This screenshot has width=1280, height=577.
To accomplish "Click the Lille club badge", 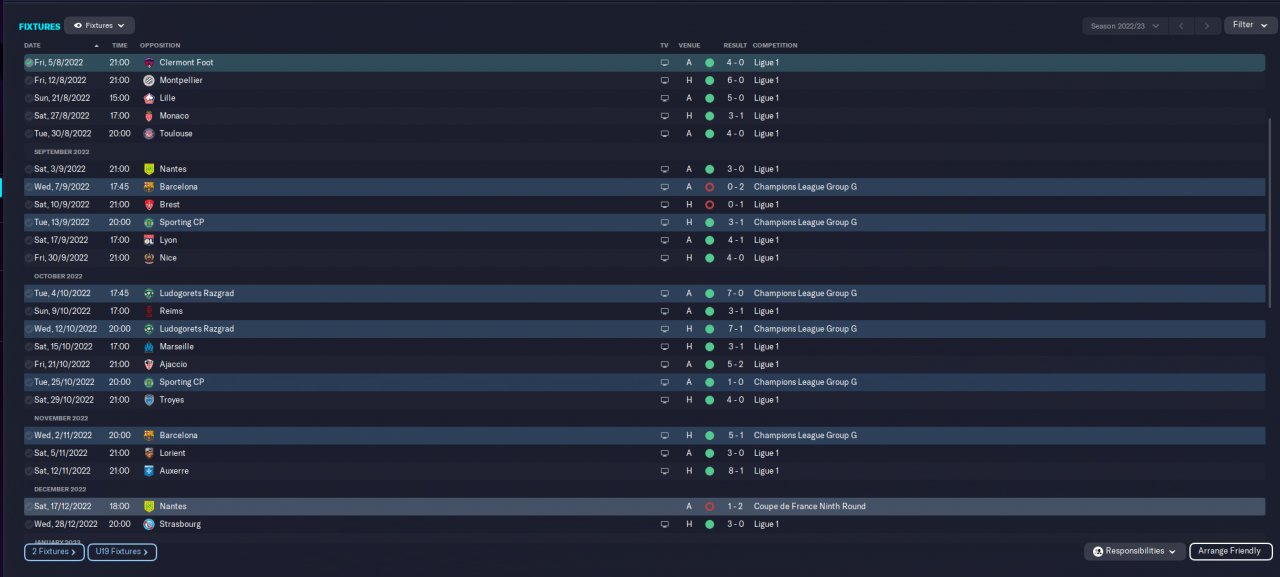I will point(149,98).
